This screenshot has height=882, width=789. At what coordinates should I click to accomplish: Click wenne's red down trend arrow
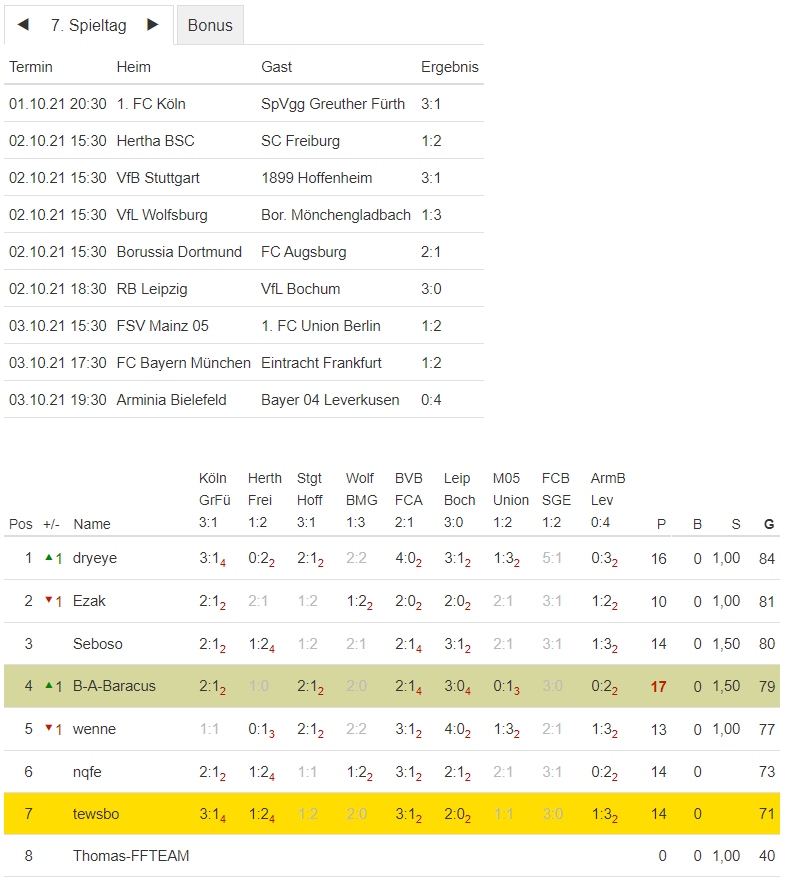48,729
